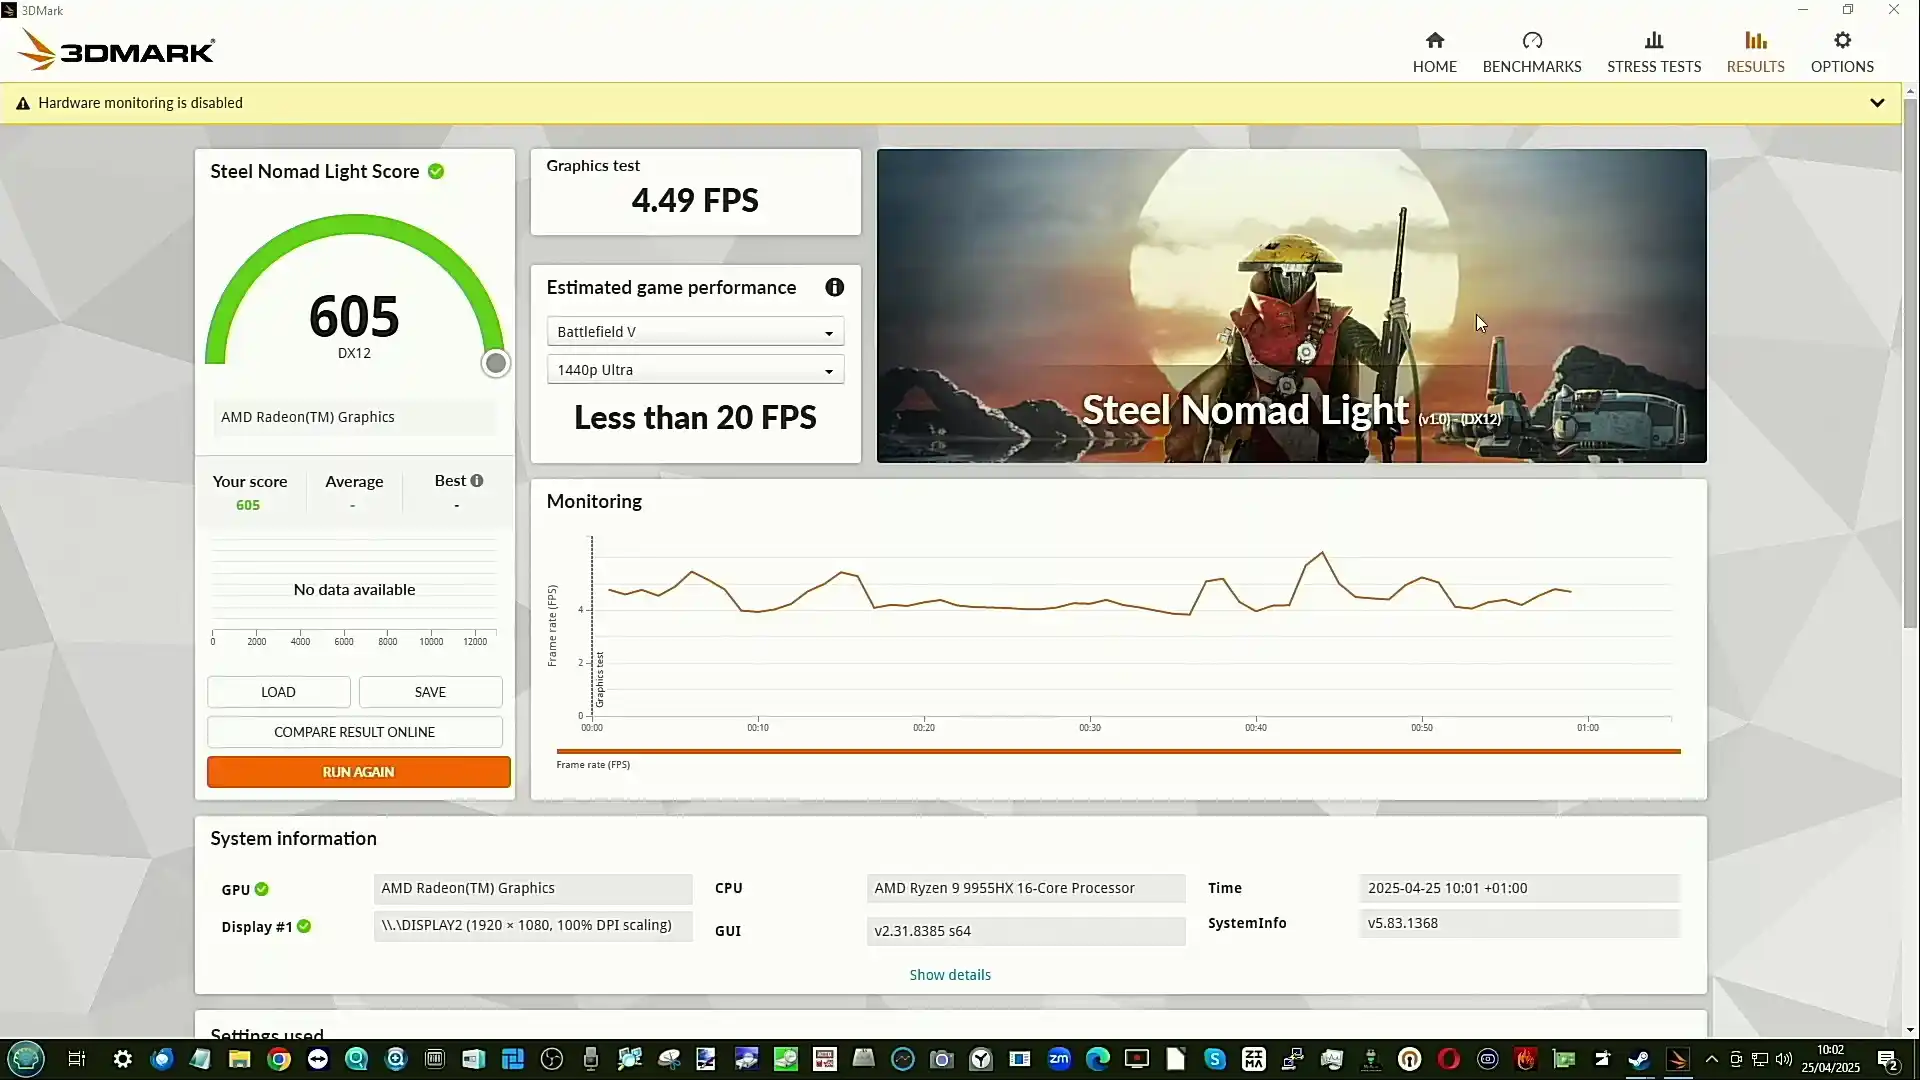
Task: Open the Battlefield V game dropdown
Action: (x=695, y=332)
